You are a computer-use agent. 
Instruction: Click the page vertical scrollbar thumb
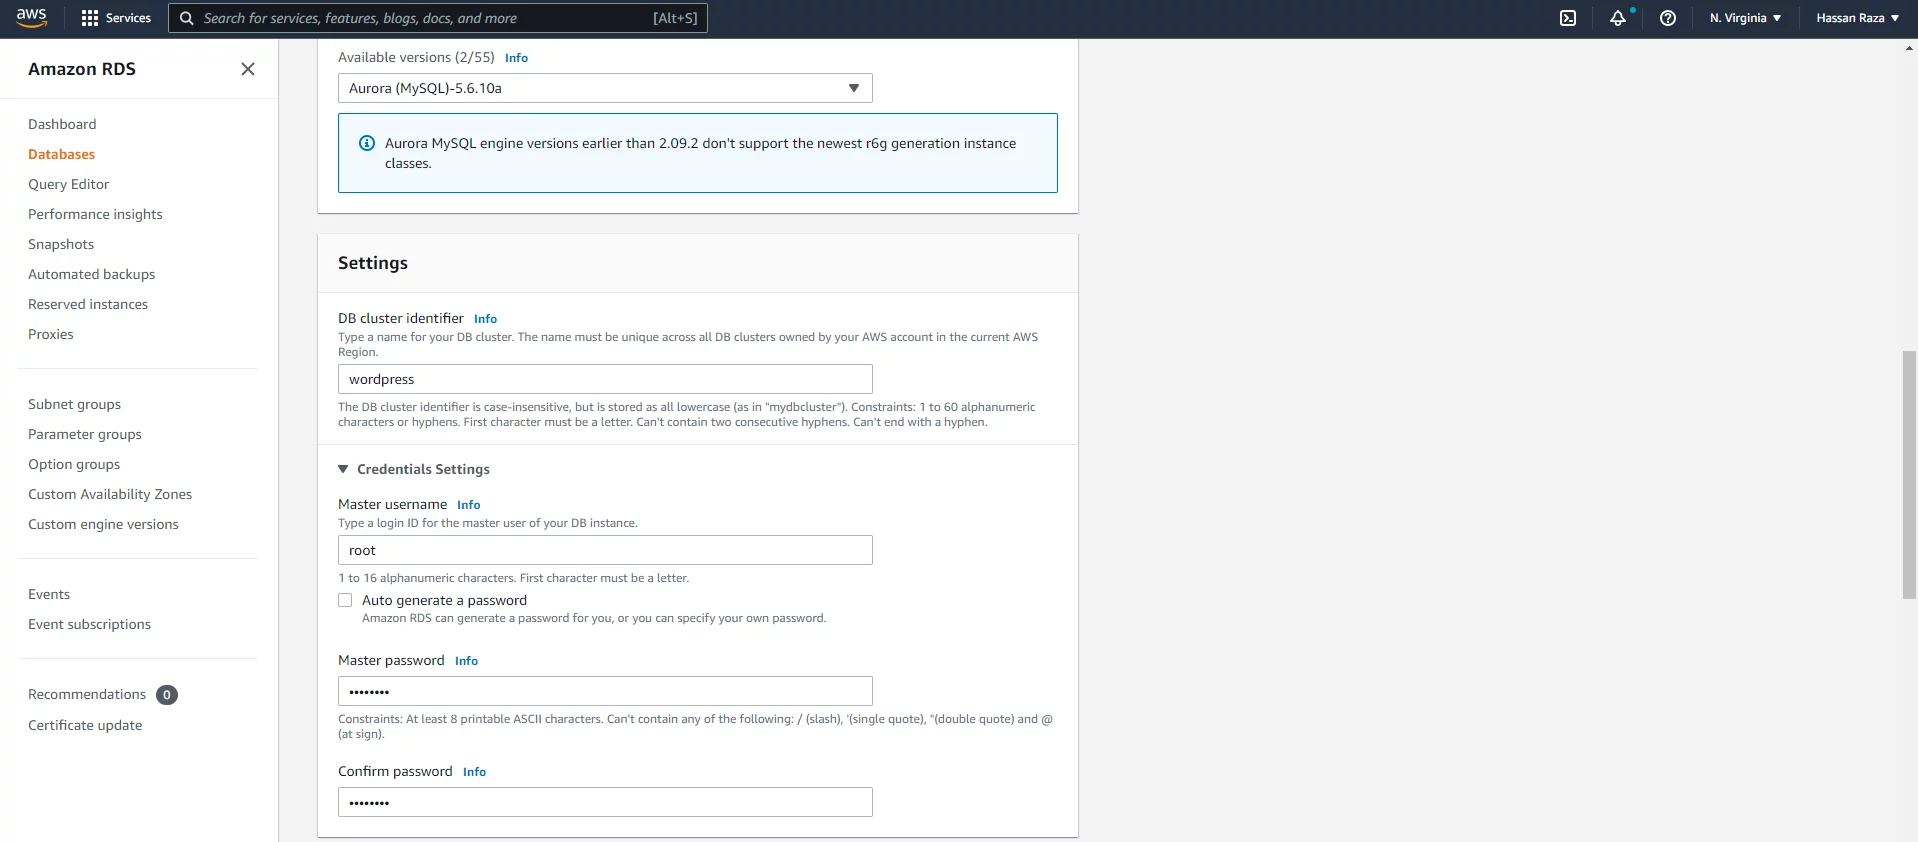[x=1909, y=475]
